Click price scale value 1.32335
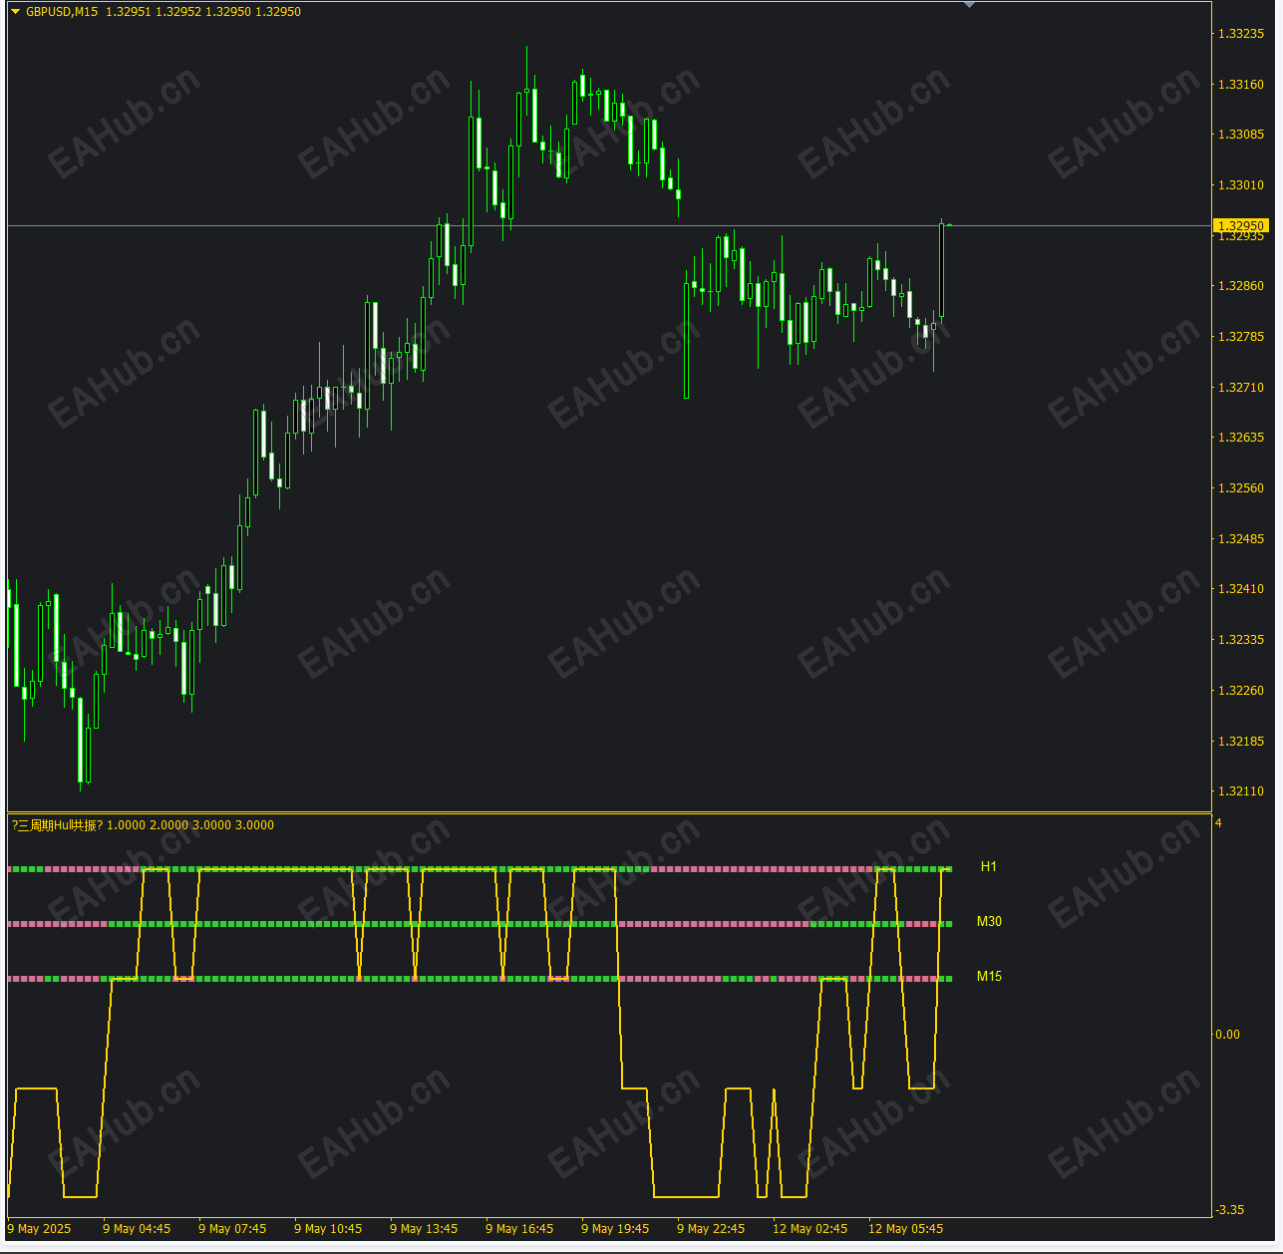Image resolution: width=1283 pixels, height=1254 pixels. pos(1241,639)
